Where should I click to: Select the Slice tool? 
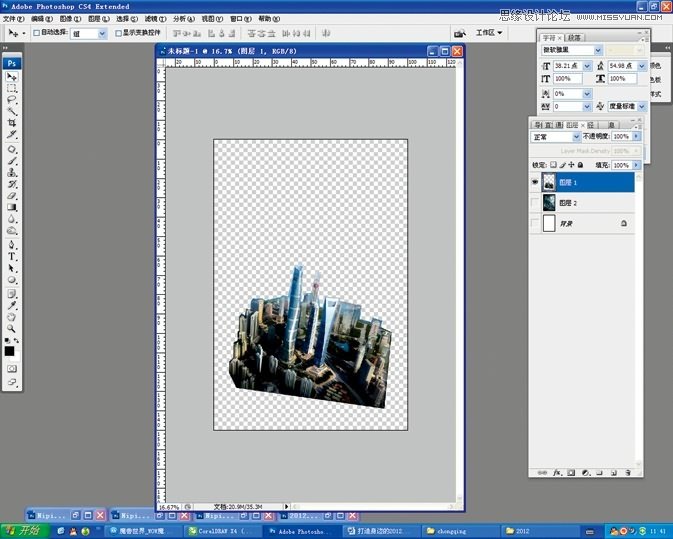point(12,135)
